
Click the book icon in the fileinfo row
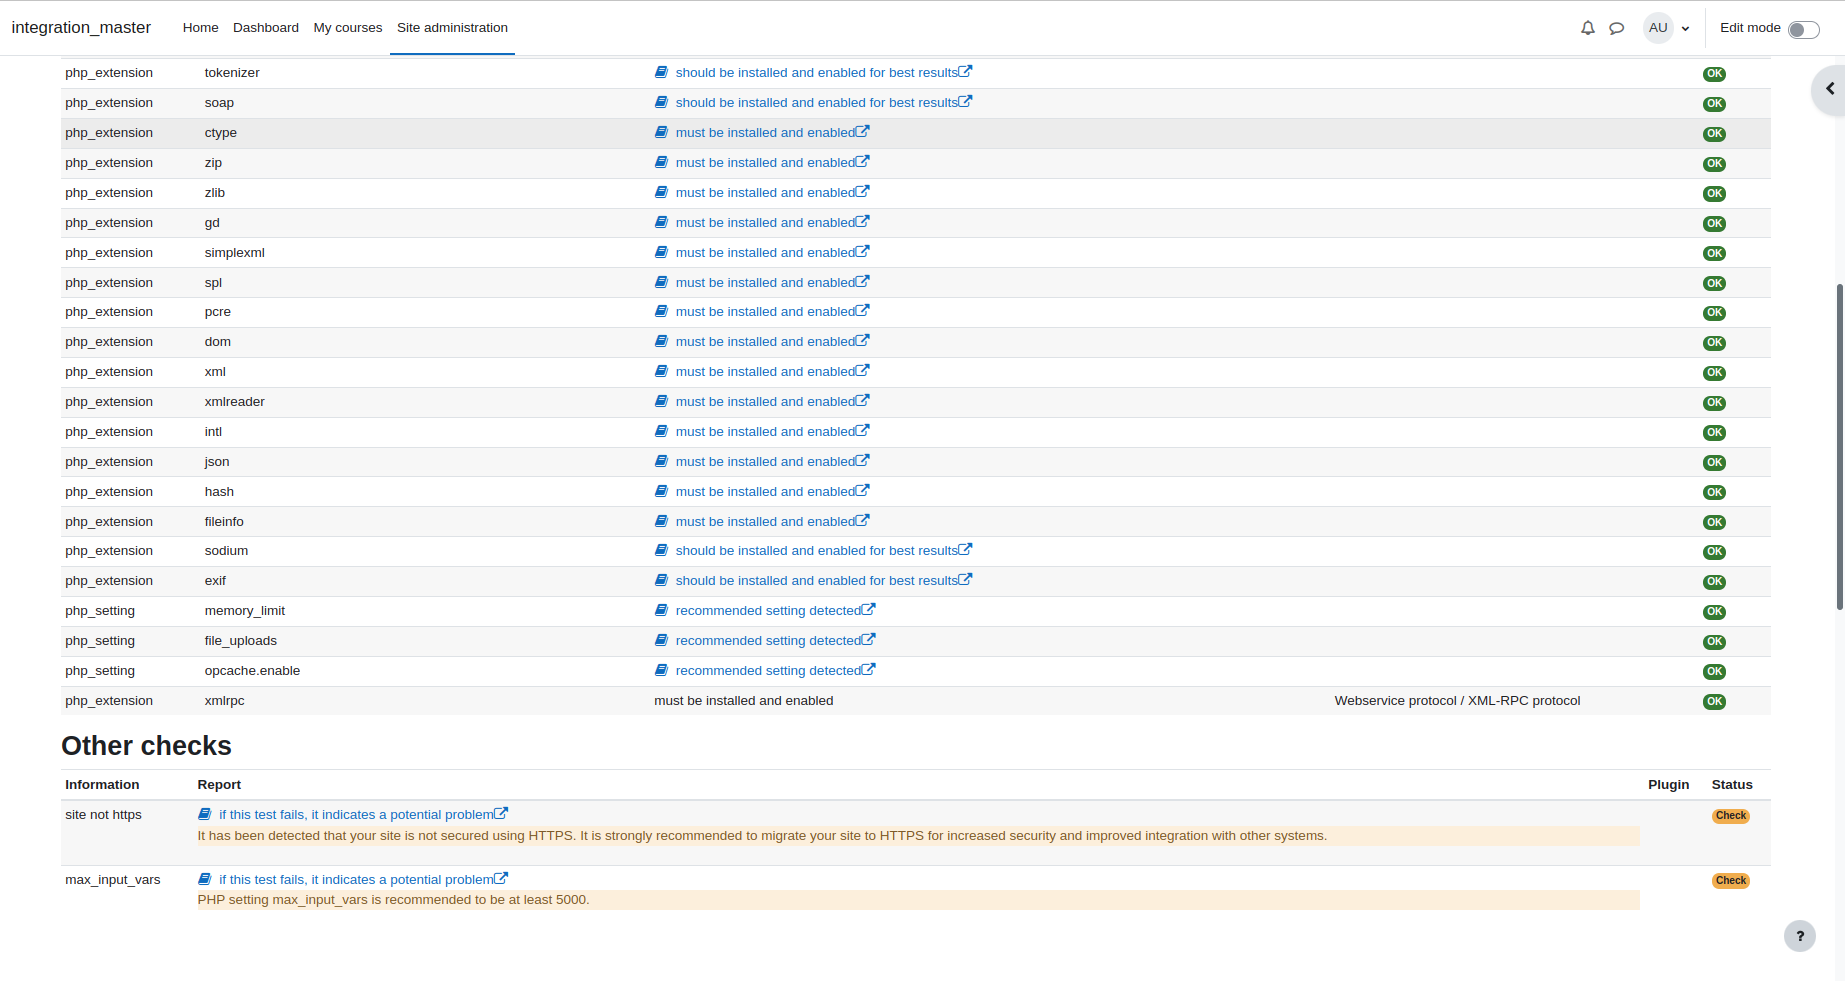coord(661,521)
